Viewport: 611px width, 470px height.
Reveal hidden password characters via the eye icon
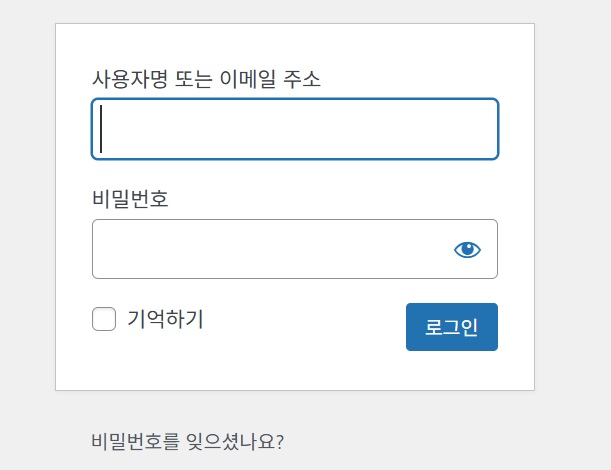pyautogui.click(x=467, y=249)
